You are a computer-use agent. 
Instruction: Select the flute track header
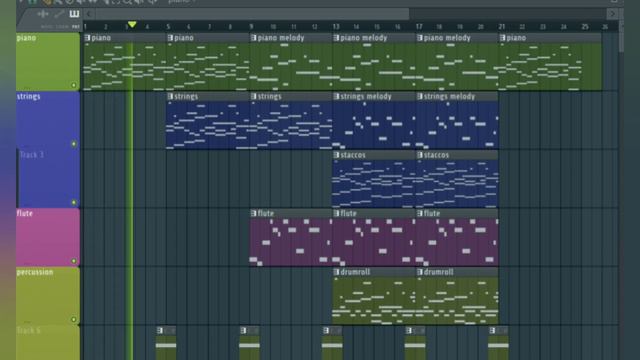click(48, 238)
